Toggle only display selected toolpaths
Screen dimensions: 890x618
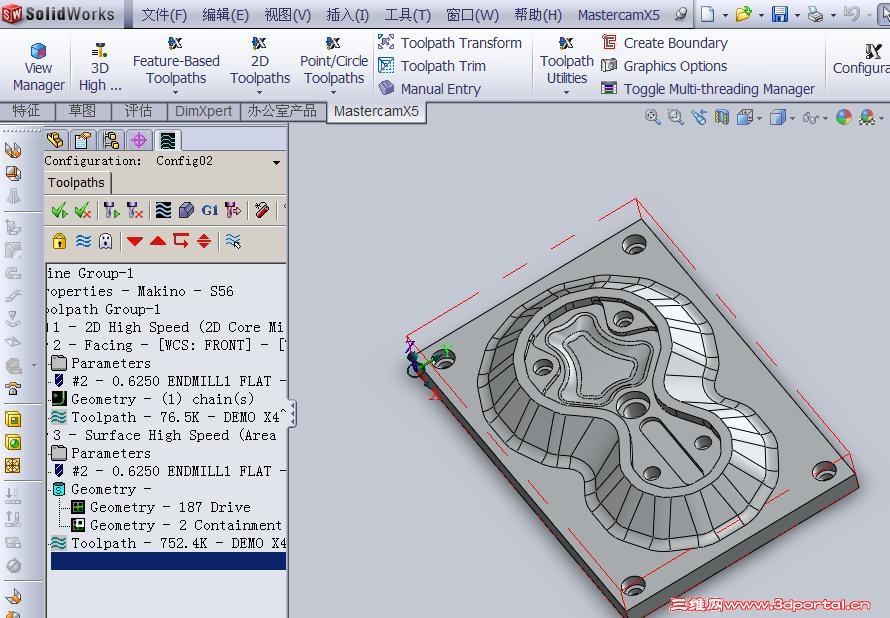click(233, 241)
